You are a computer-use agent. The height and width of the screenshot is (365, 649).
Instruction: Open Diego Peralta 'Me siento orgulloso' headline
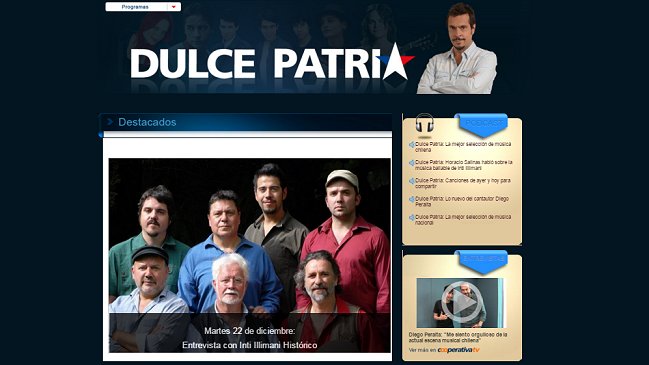click(x=458, y=337)
